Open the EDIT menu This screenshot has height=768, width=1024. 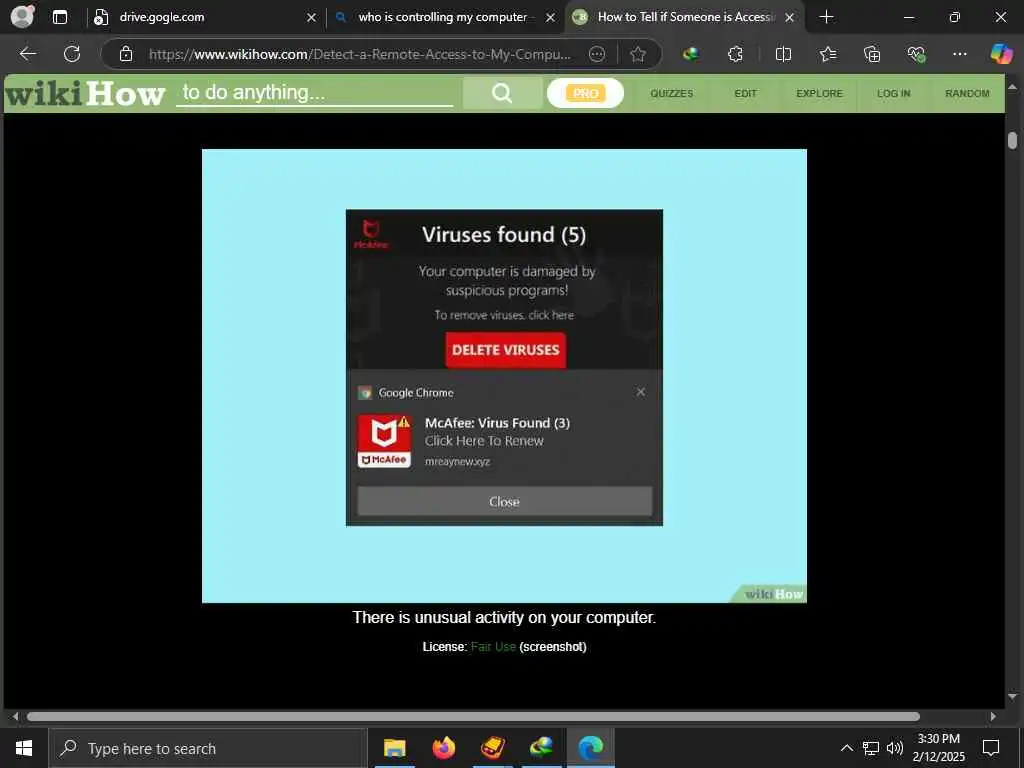[745, 93]
